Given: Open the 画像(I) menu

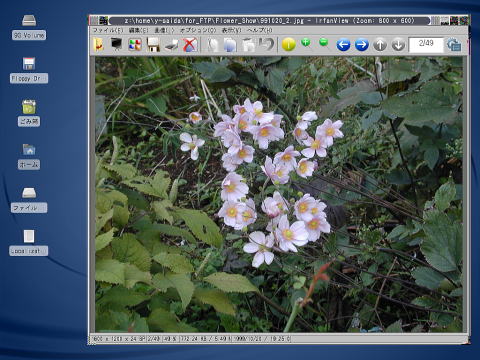Looking at the screenshot, I should pos(164,30).
